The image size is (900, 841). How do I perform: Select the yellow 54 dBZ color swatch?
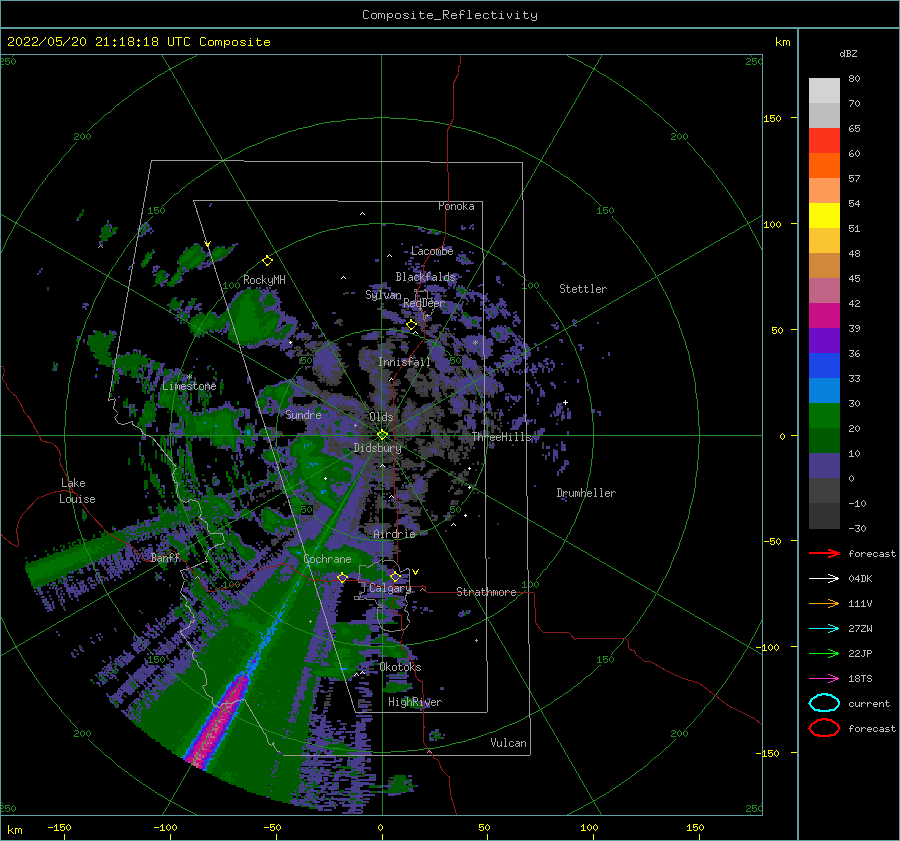click(824, 215)
